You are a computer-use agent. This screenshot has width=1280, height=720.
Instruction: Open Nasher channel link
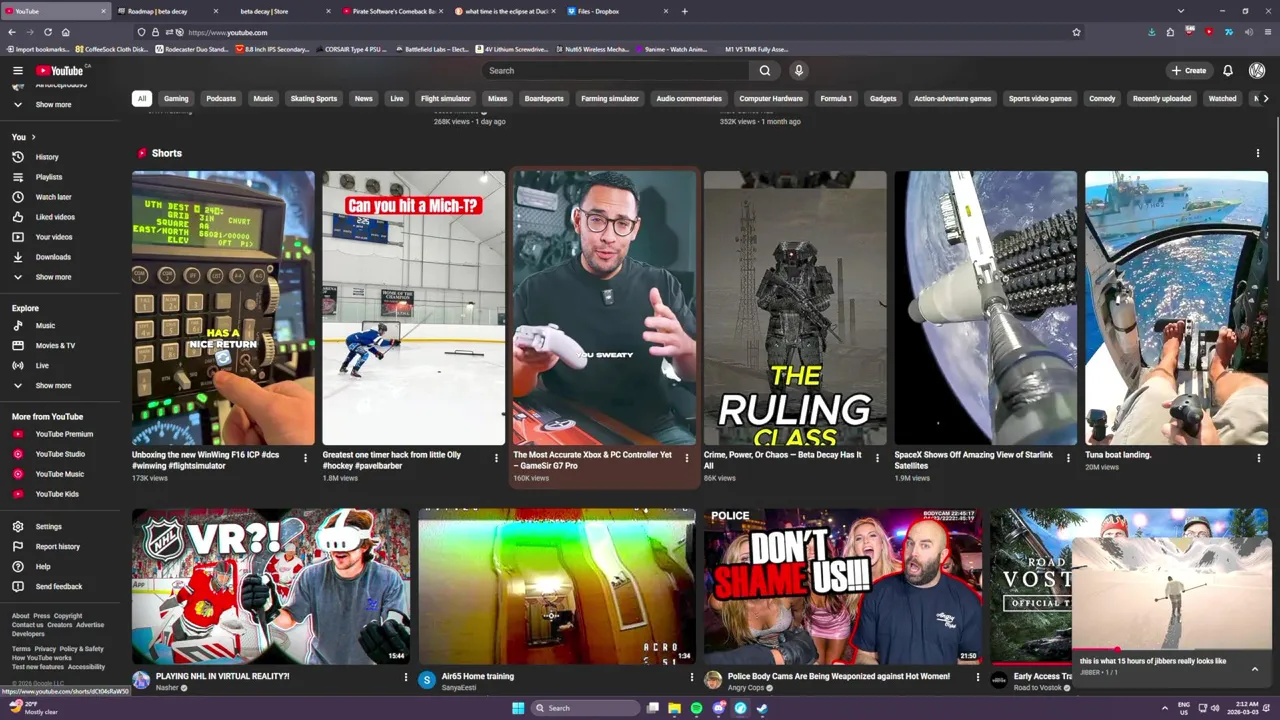pyautogui.click(x=166, y=687)
